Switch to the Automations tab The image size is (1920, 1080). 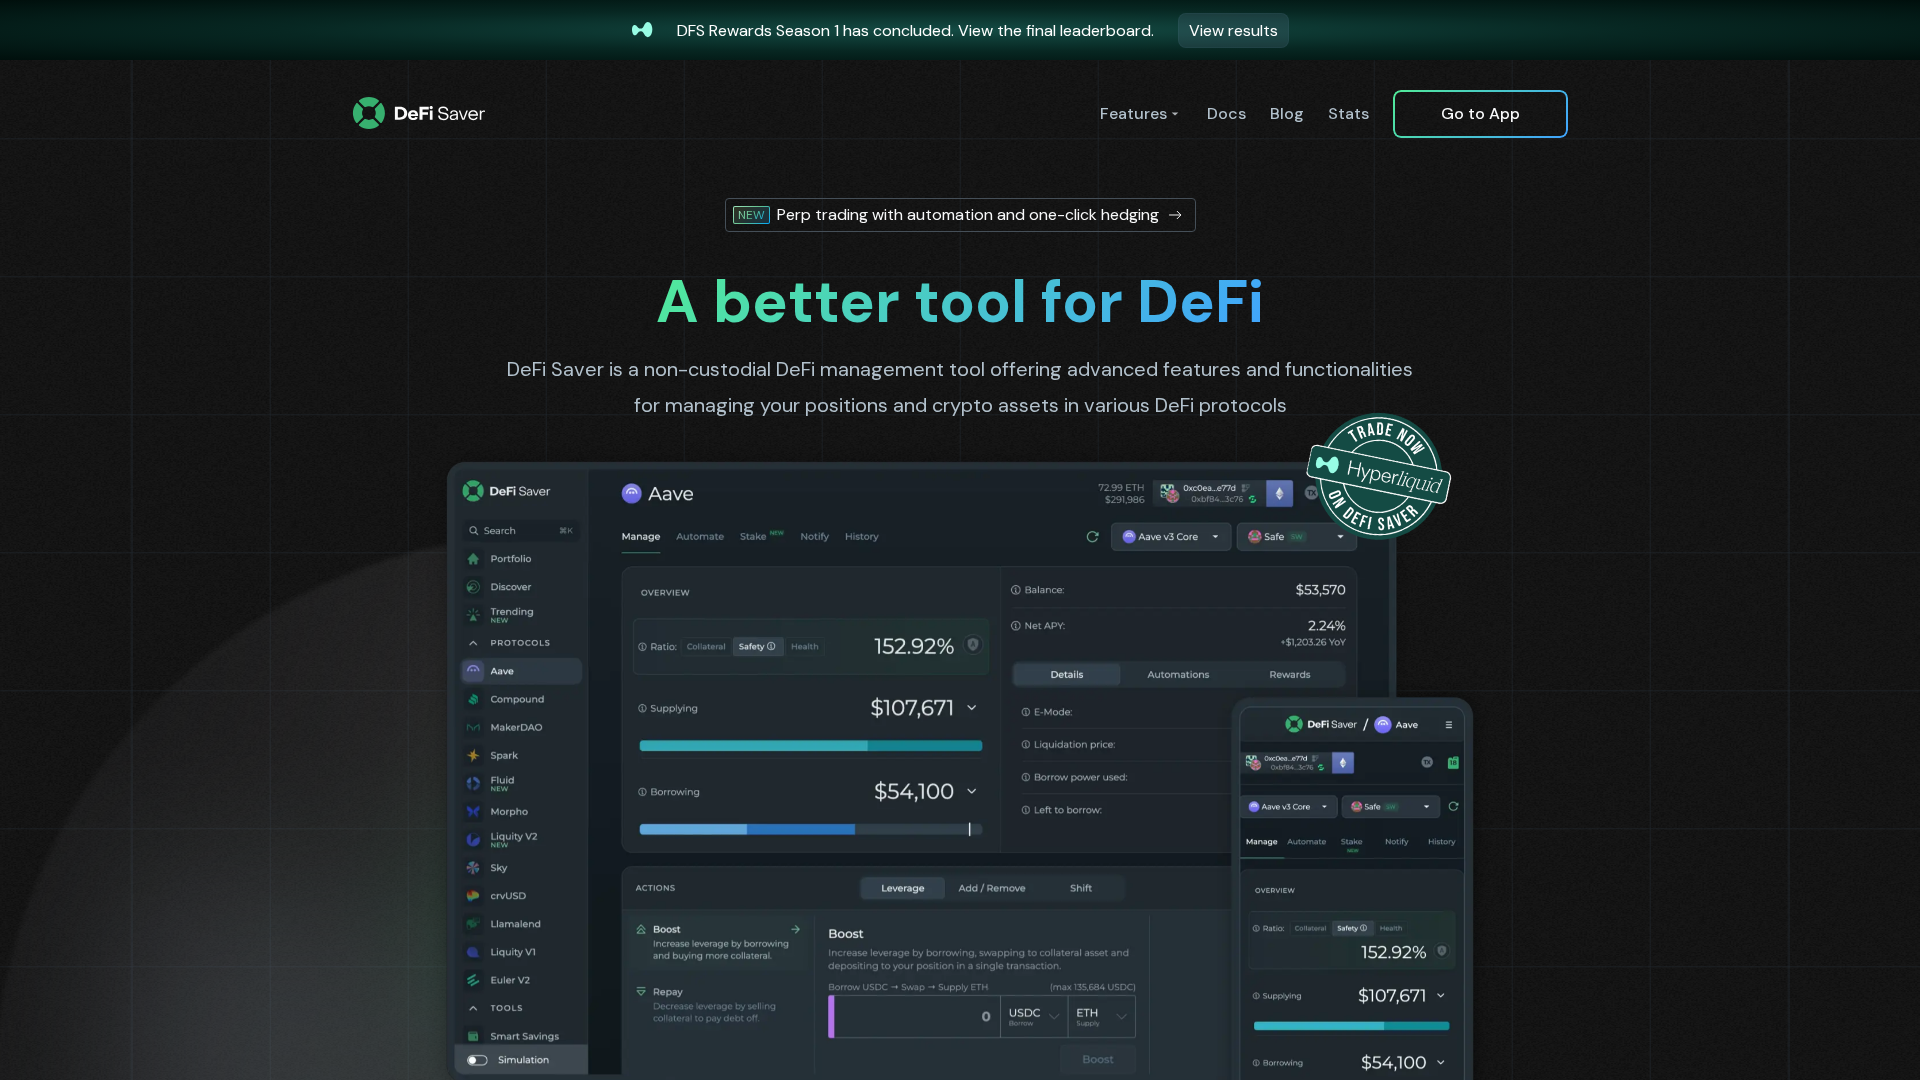pyautogui.click(x=1178, y=675)
